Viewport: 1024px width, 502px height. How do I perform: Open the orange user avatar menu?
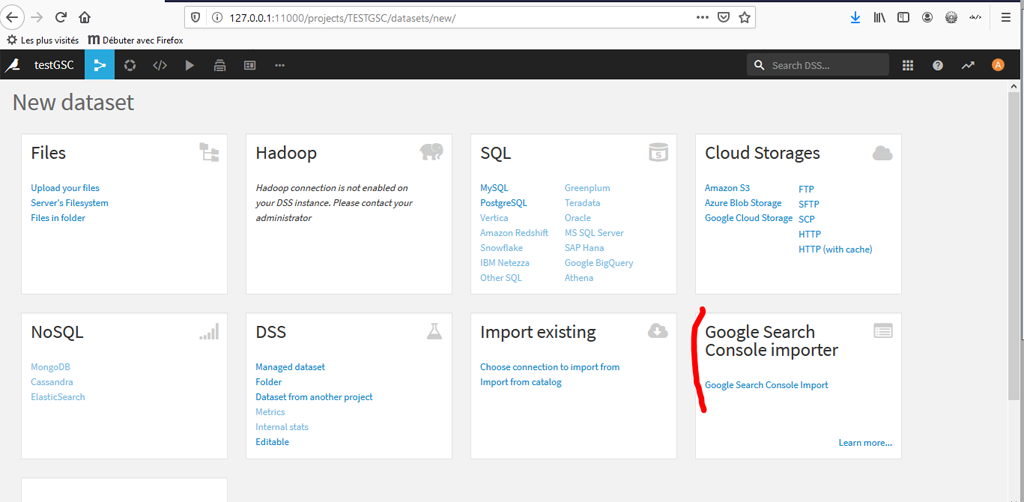click(x=997, y=65)
